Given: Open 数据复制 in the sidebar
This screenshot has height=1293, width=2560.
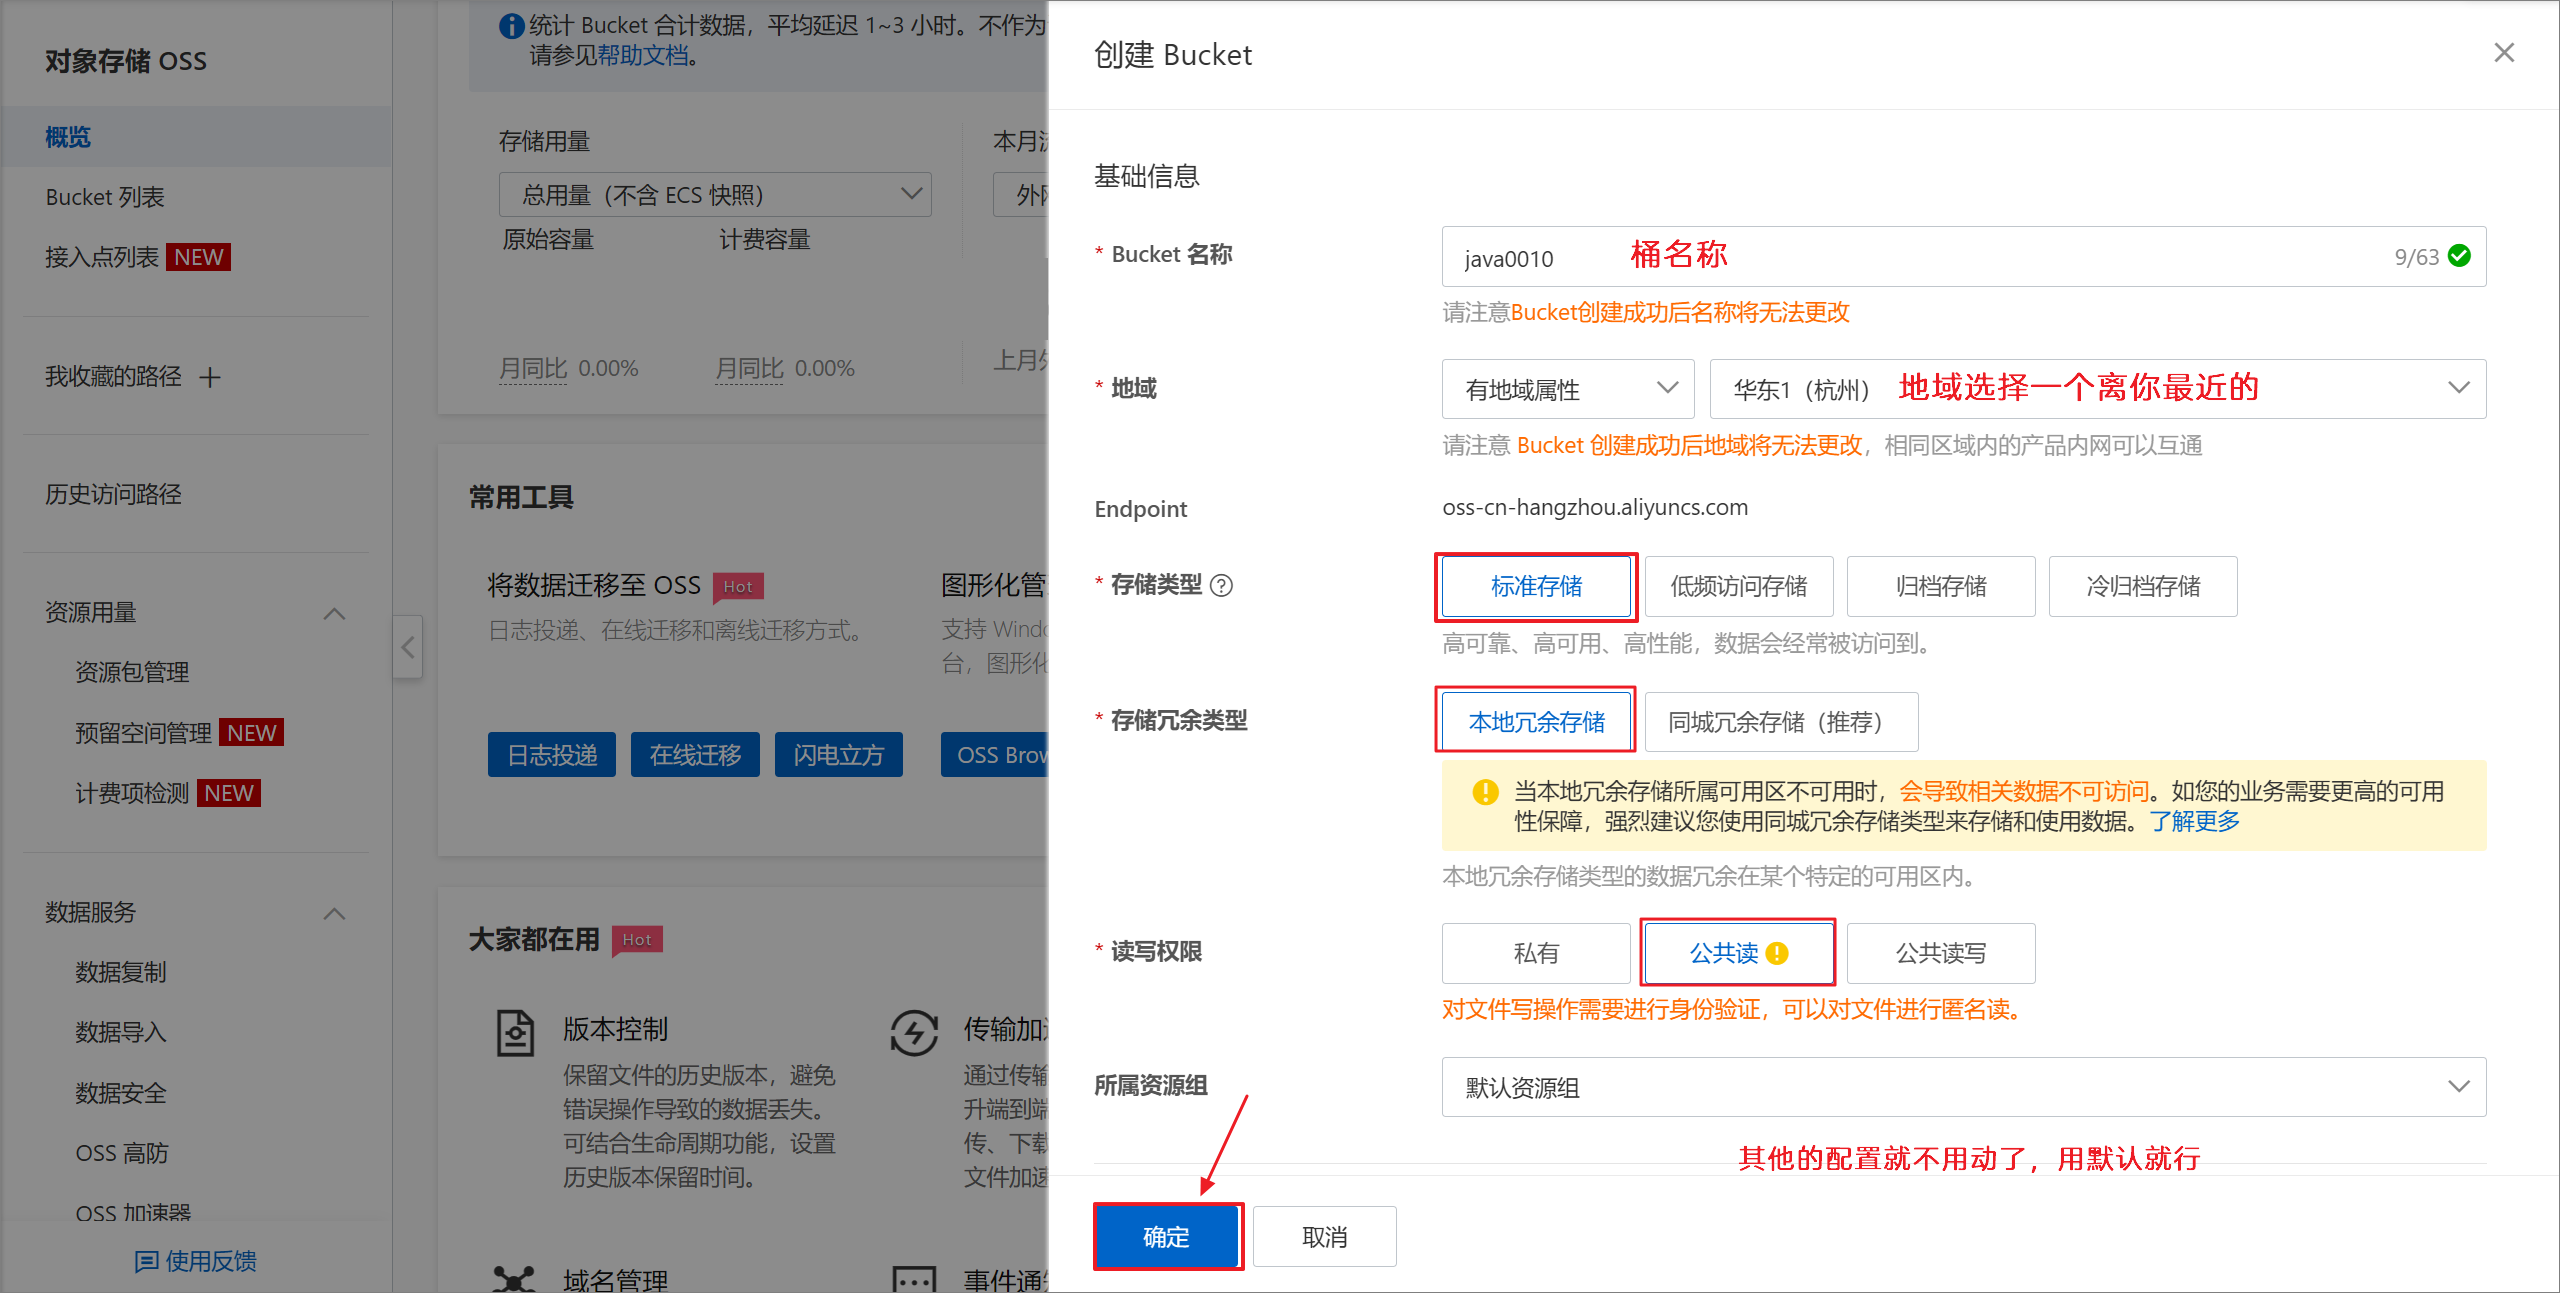Looking at the screenshot, I should (121, 972).
